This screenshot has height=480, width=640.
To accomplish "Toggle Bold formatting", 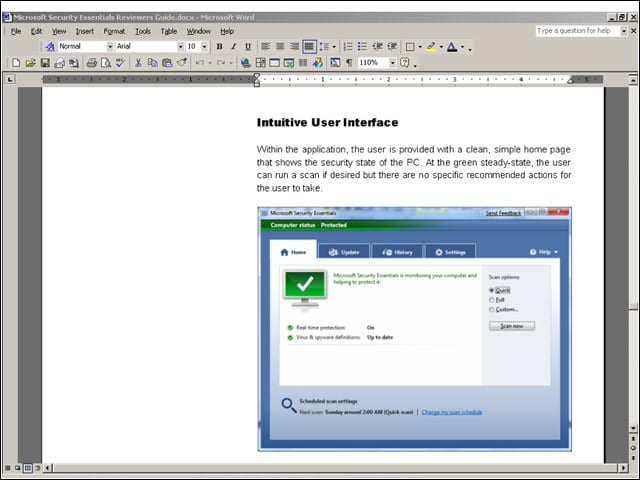I will point(219,47).
